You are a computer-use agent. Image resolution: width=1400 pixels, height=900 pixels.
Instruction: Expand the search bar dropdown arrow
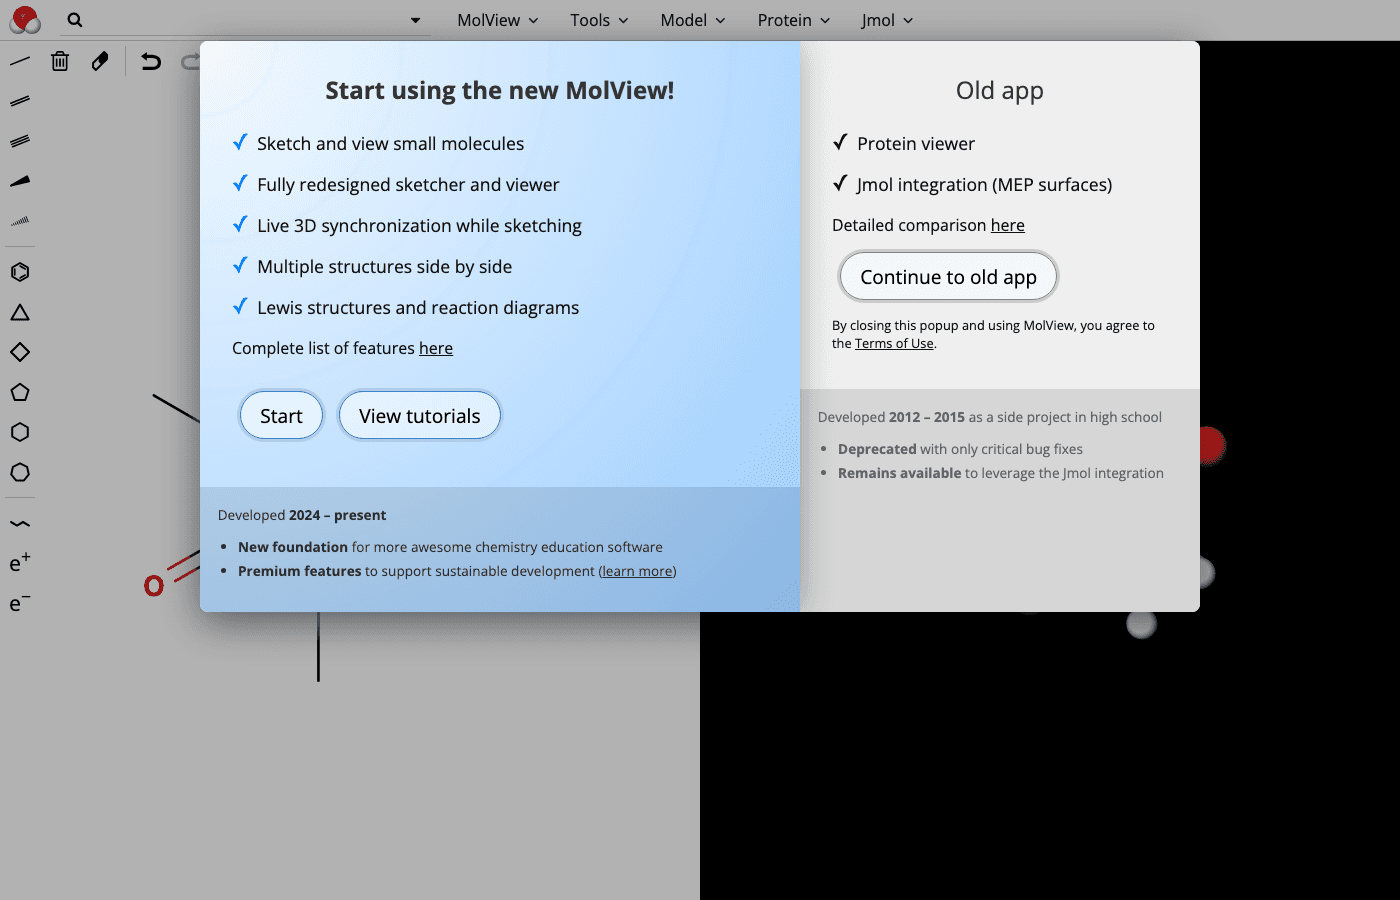pyautogui.click(x=414, y=20)
